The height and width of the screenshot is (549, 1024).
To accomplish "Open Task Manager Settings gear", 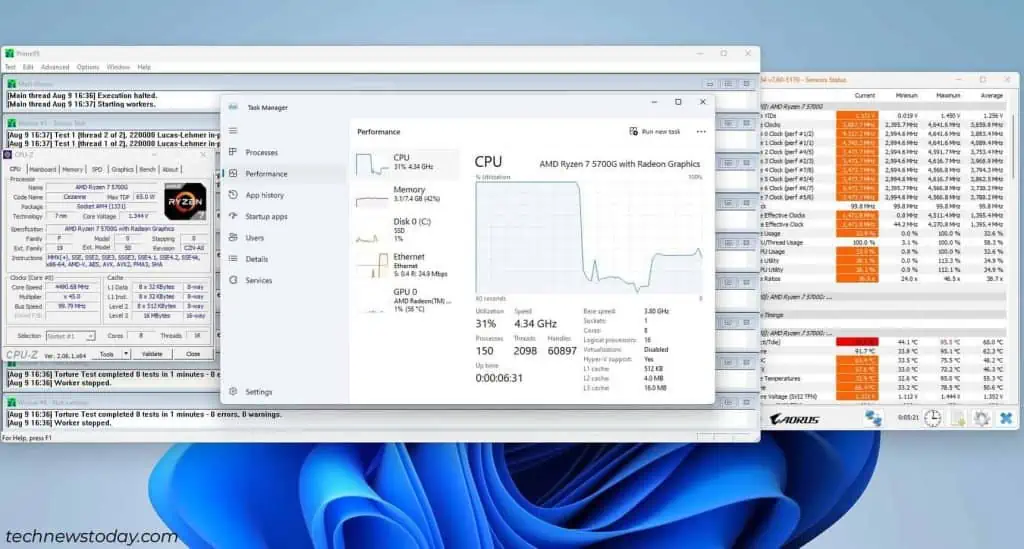I will (258, 392).
